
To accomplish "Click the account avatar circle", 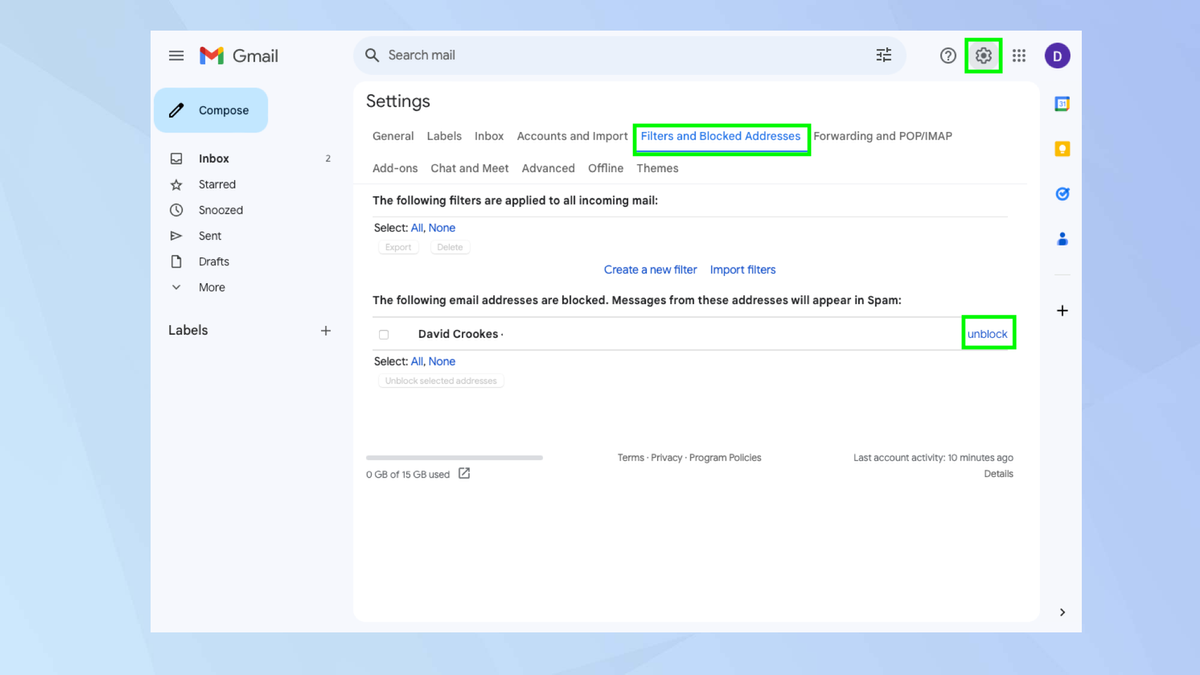I will pyautogui.click(x=1057, y=55).
